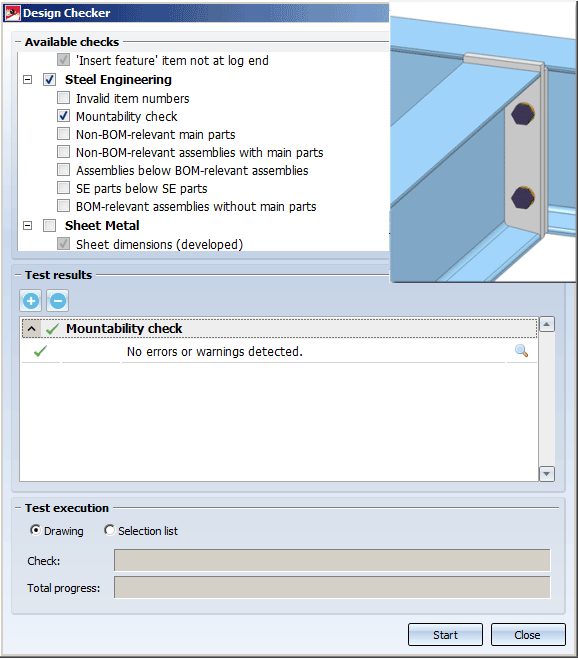Click the Design Checker title bar app icon

12,13
